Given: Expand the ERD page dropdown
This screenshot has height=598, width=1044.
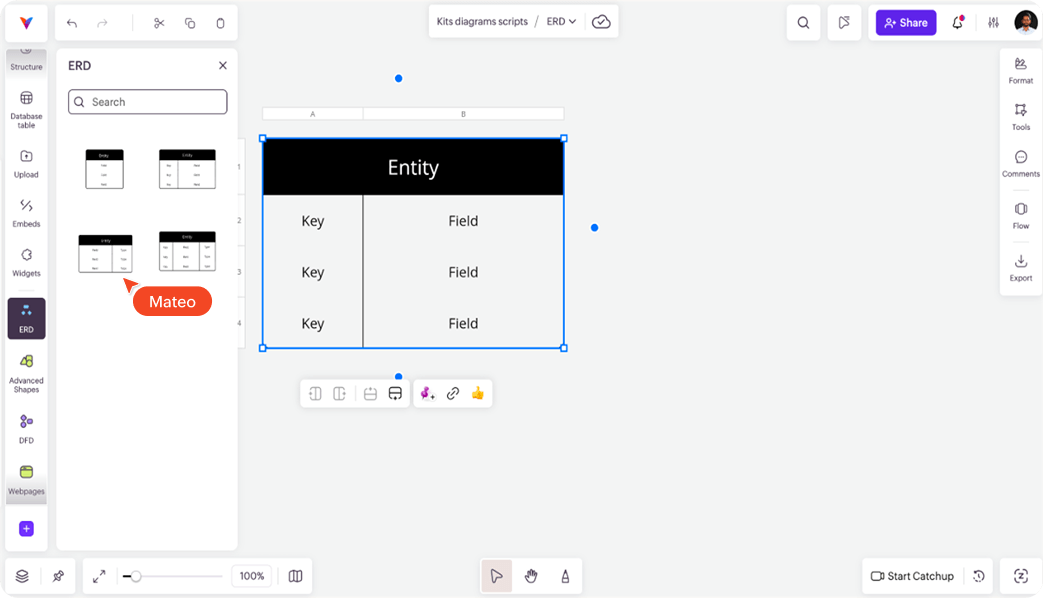Looking at the screenshot, I should point(561,22).
